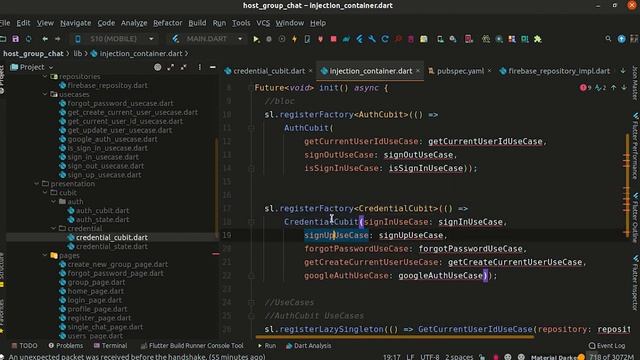Open the Problems tool window
640x360 pixels.
(x=66, y=346)
